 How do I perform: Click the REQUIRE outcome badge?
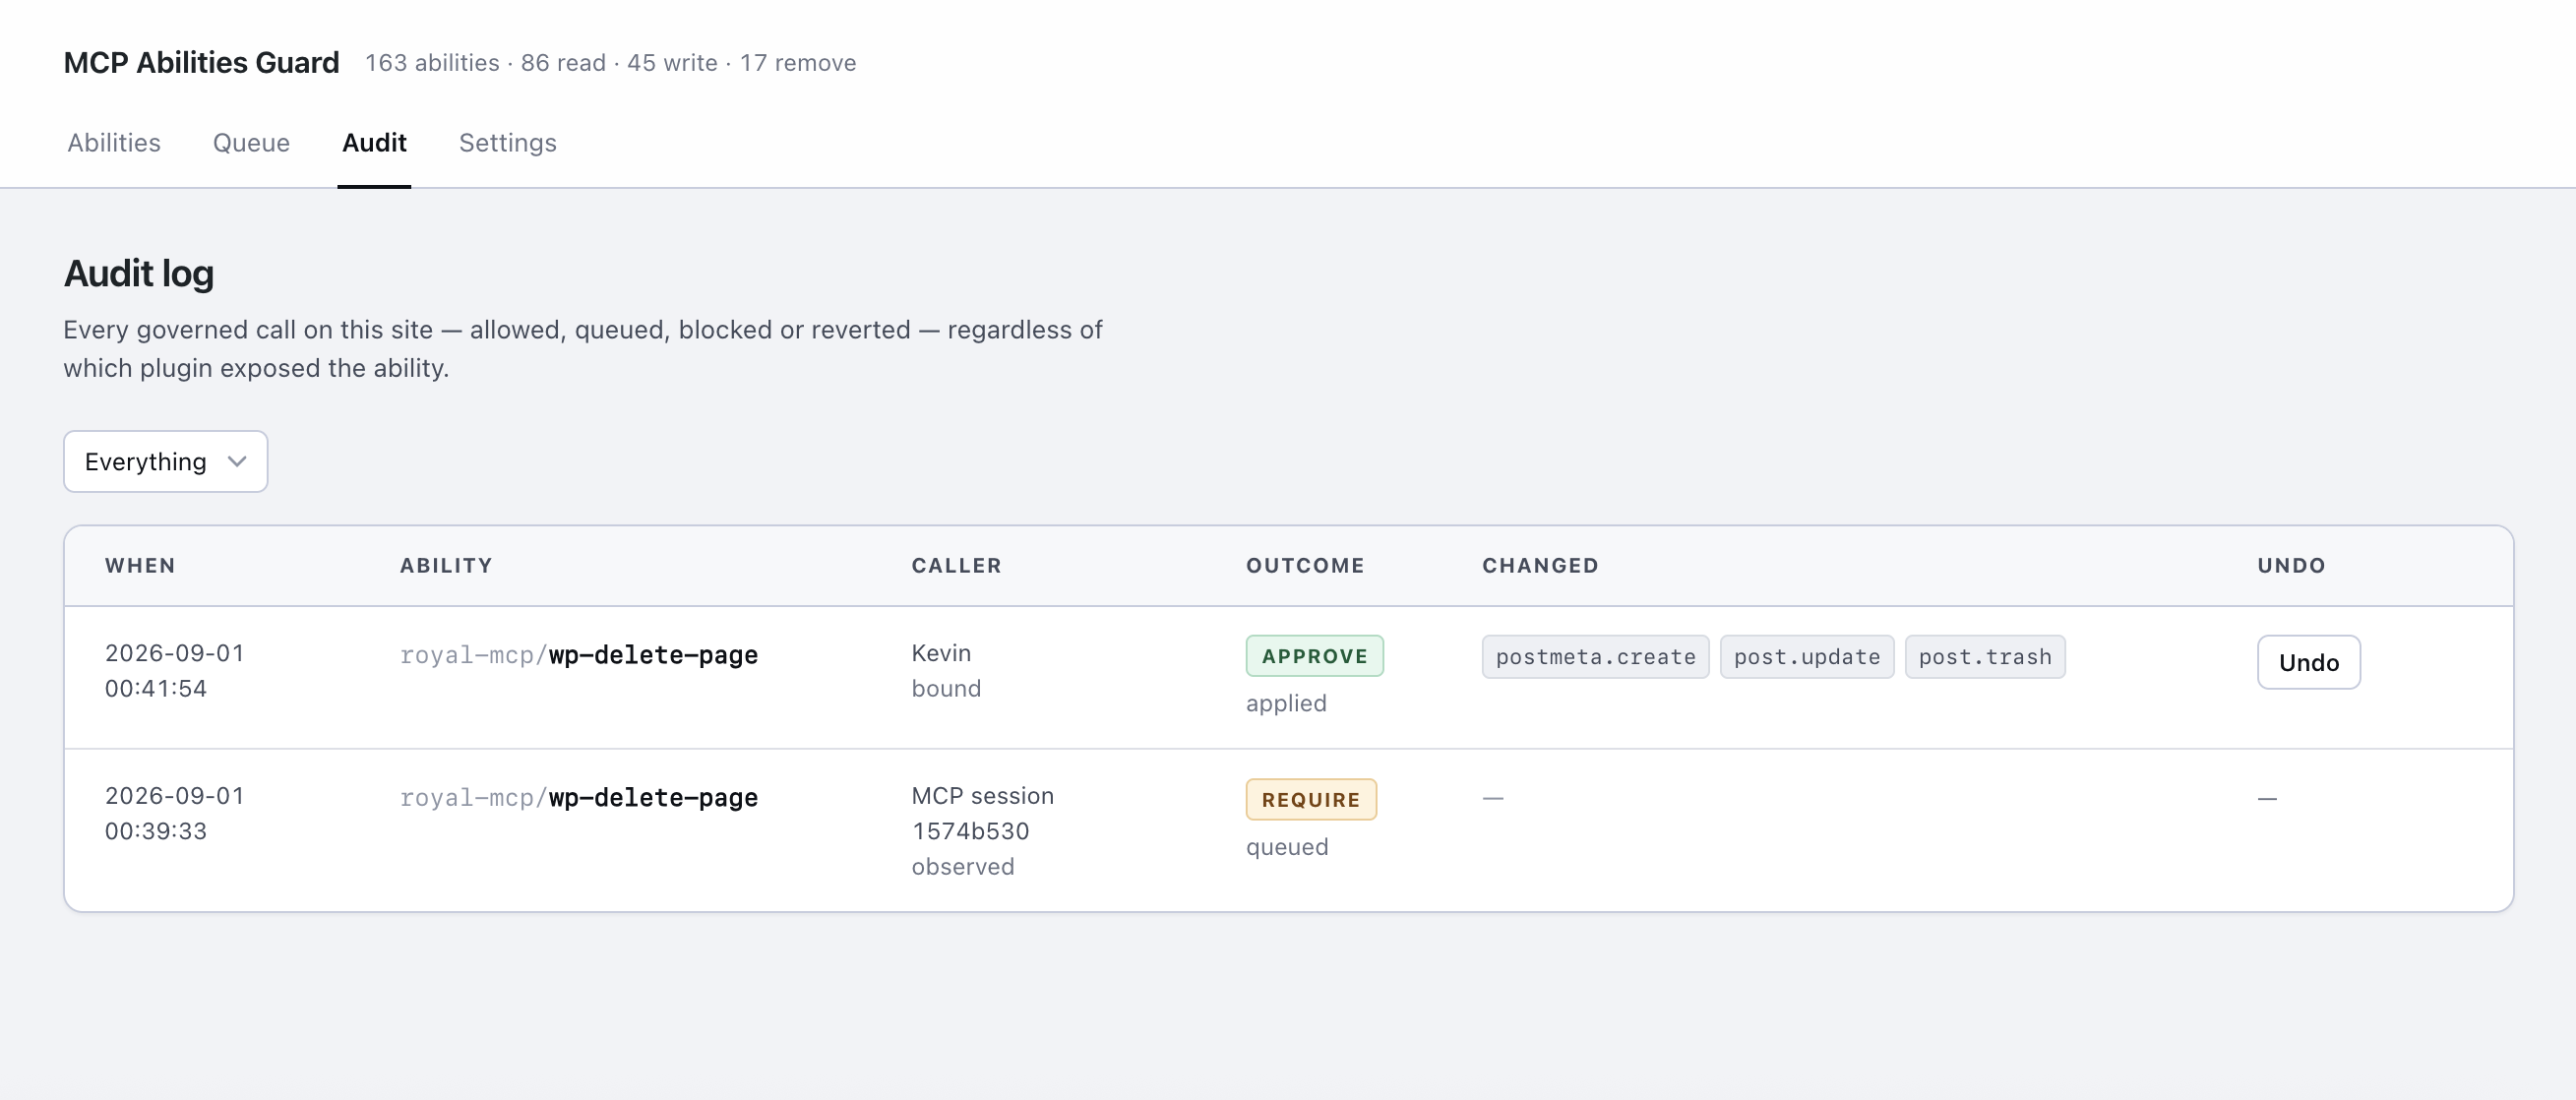coord(1311,799)
